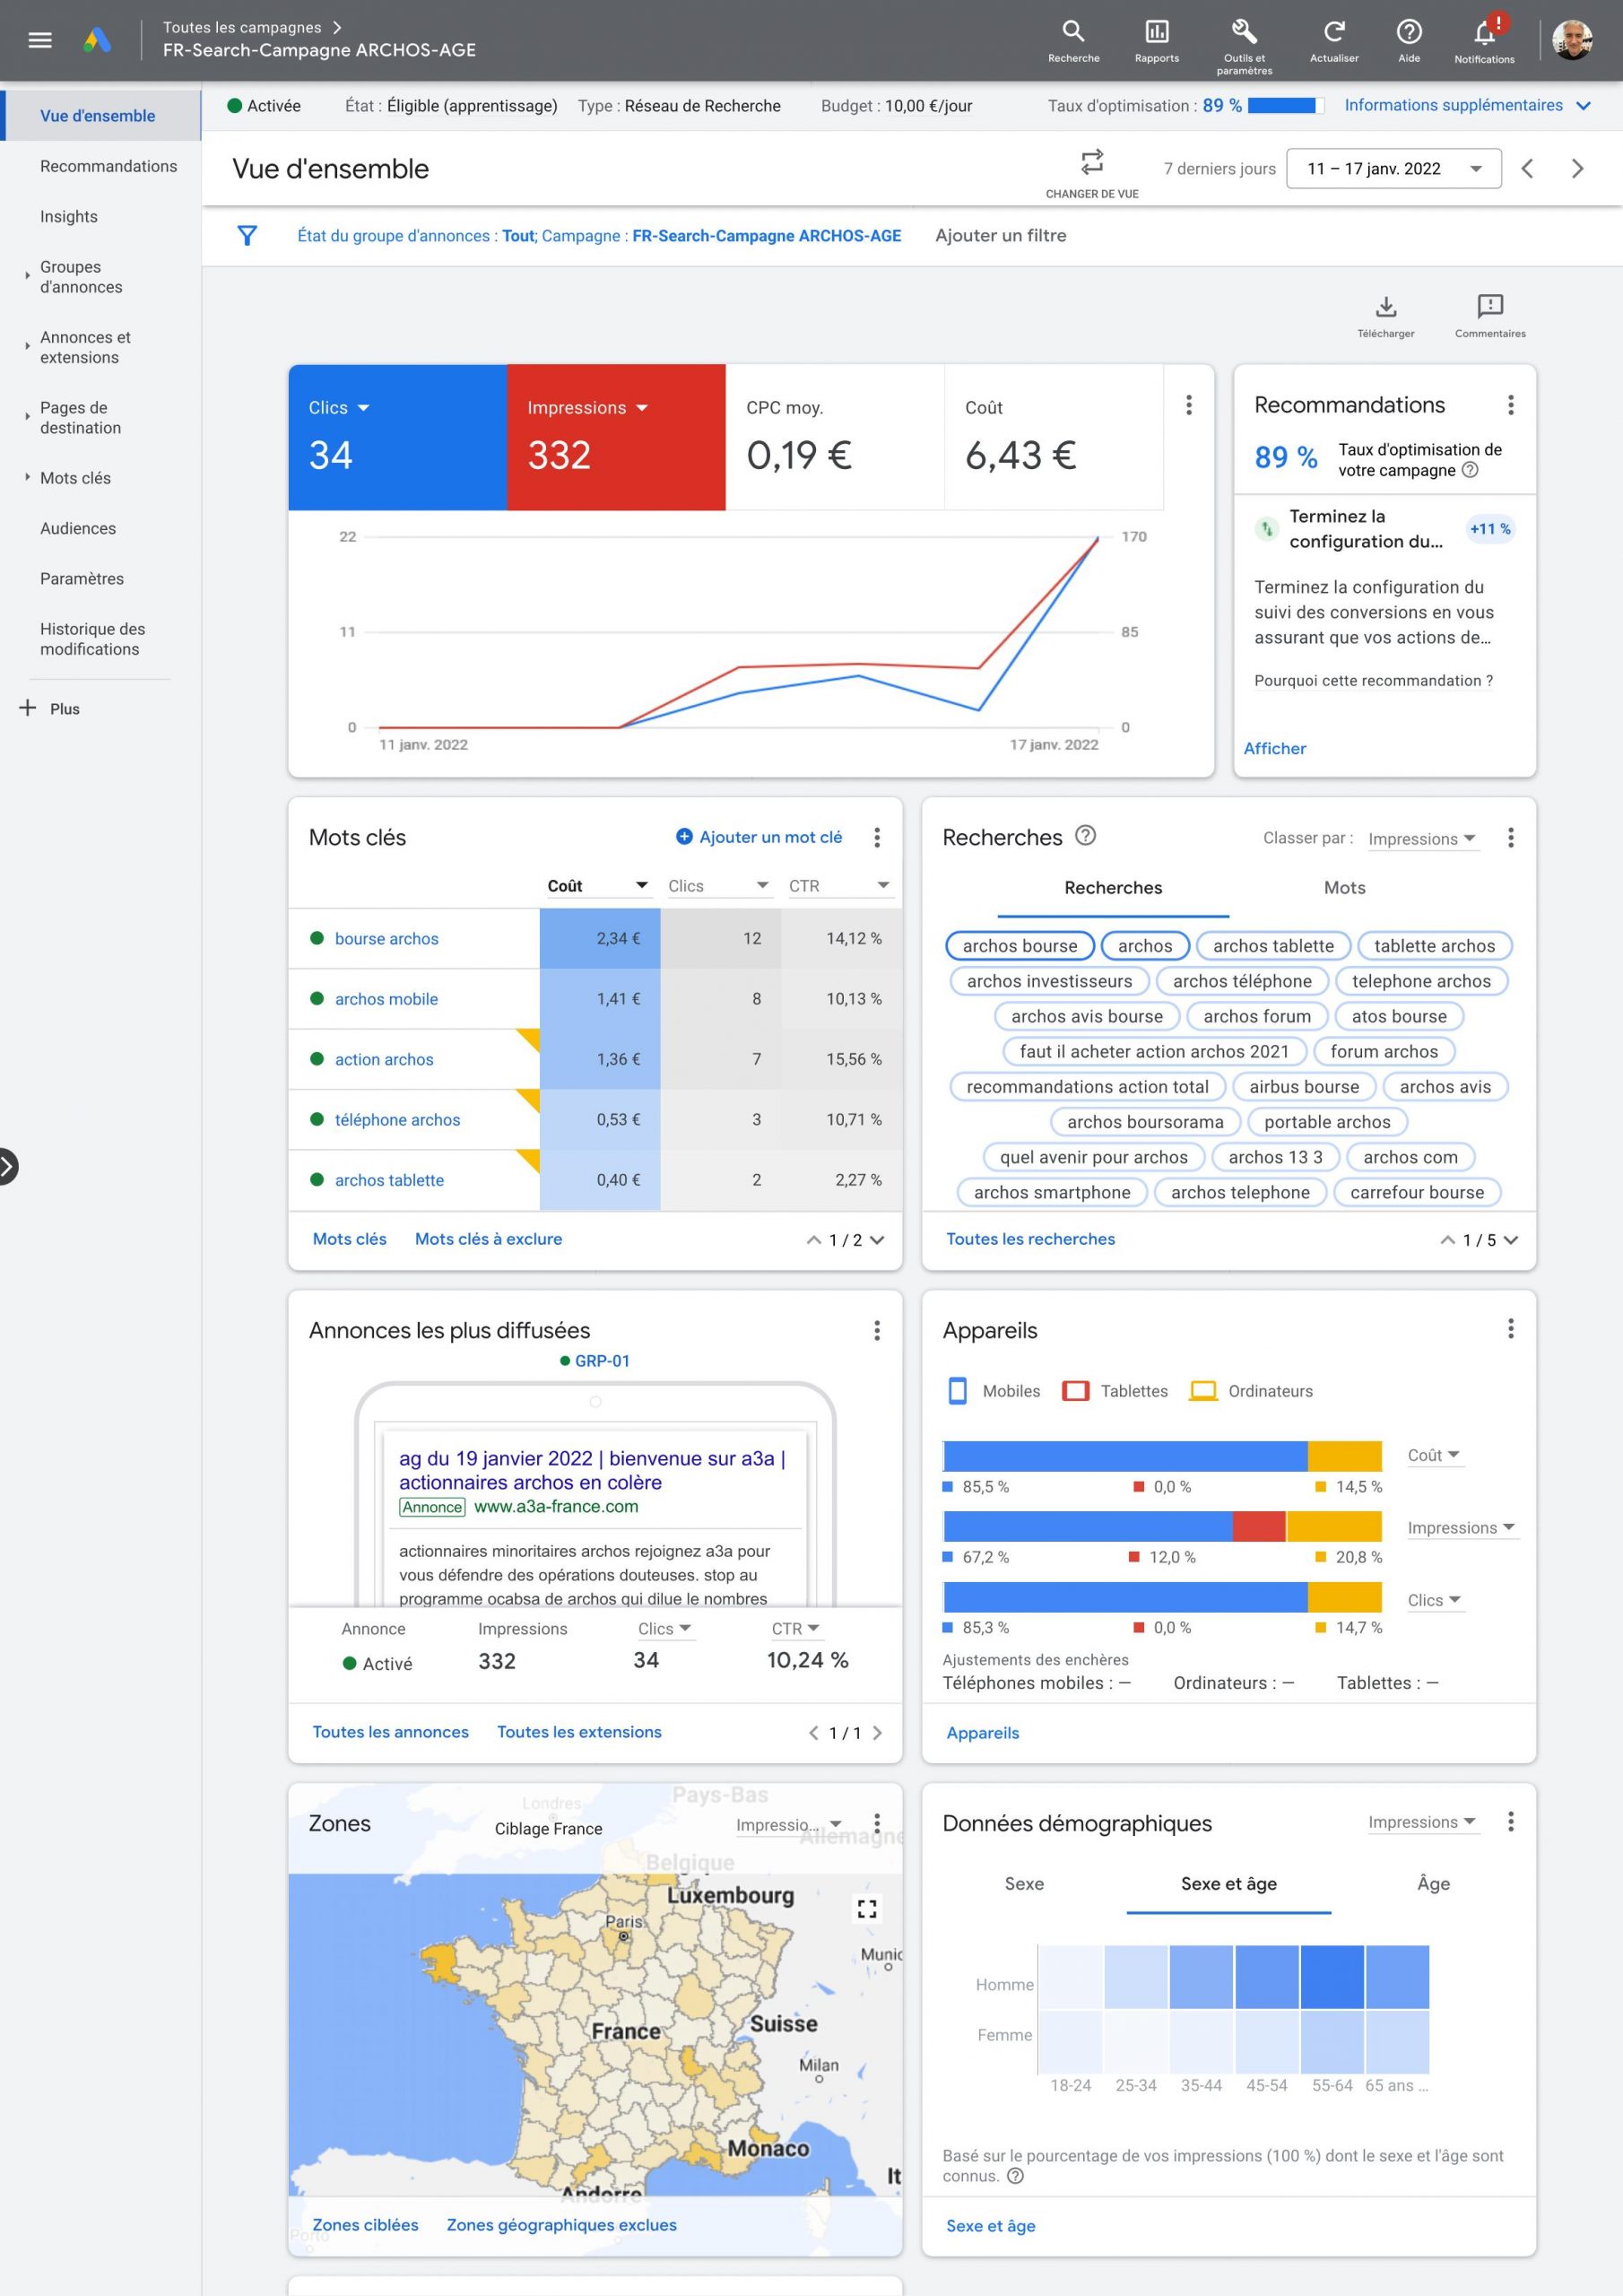Open the Mots clés card three-dot menu
The height and width of the screenshot is (2296, 1623).
(876, 837)
